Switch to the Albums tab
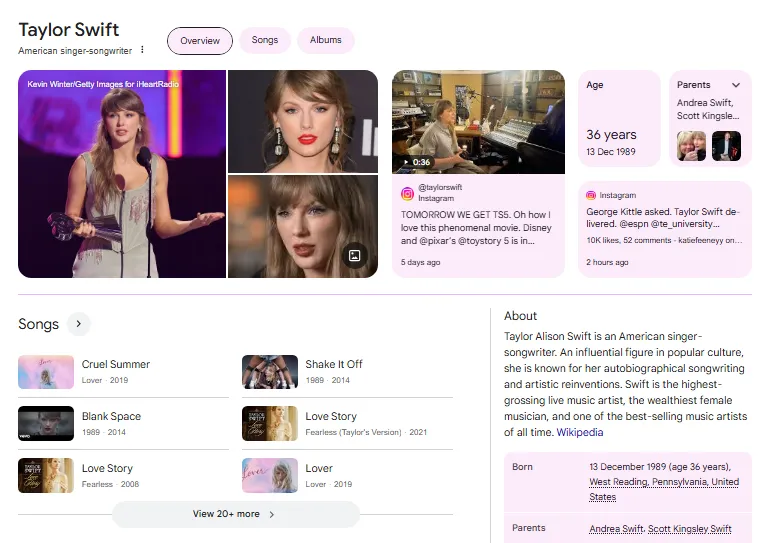The image size is (760, 543). coord(326,40)
